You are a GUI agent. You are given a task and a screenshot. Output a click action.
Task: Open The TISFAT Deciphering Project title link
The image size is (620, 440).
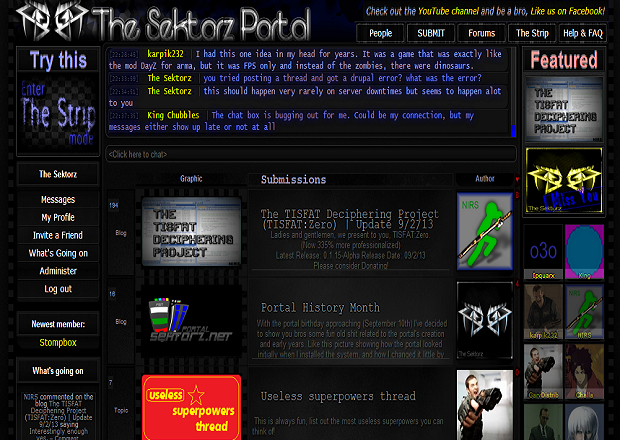point(350,219)
